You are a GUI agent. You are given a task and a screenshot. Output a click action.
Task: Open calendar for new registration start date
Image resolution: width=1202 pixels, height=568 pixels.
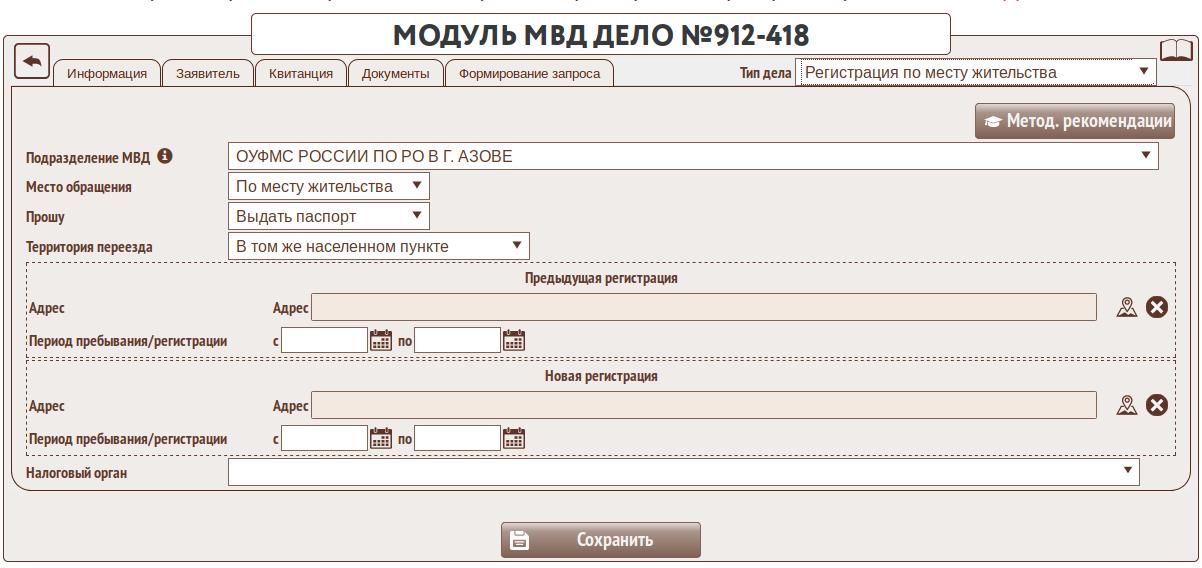(x=381, y=438)
